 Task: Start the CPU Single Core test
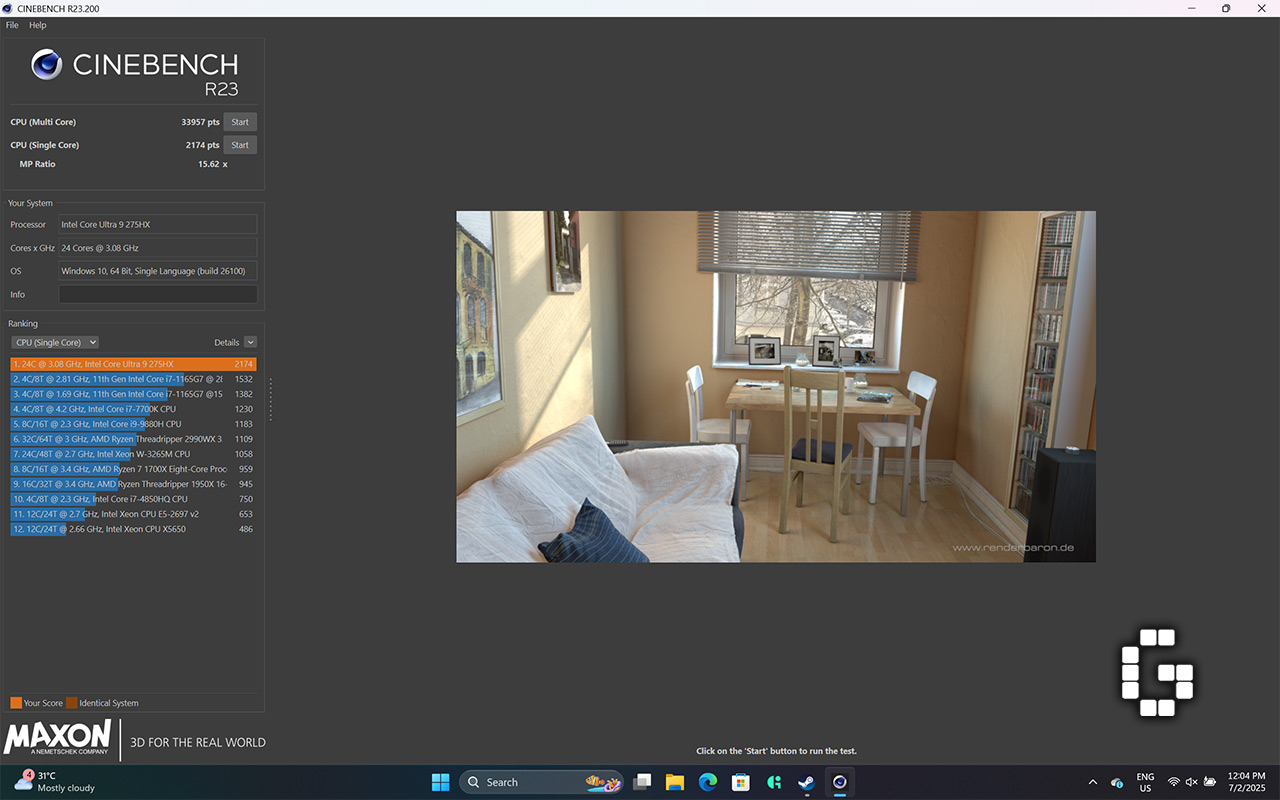pyautogui.click(x=240, y=145)
